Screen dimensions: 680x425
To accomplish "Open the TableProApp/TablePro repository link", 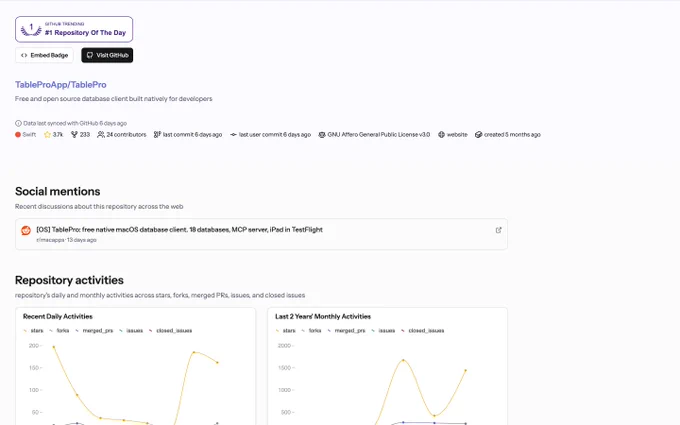I will 61,85.
